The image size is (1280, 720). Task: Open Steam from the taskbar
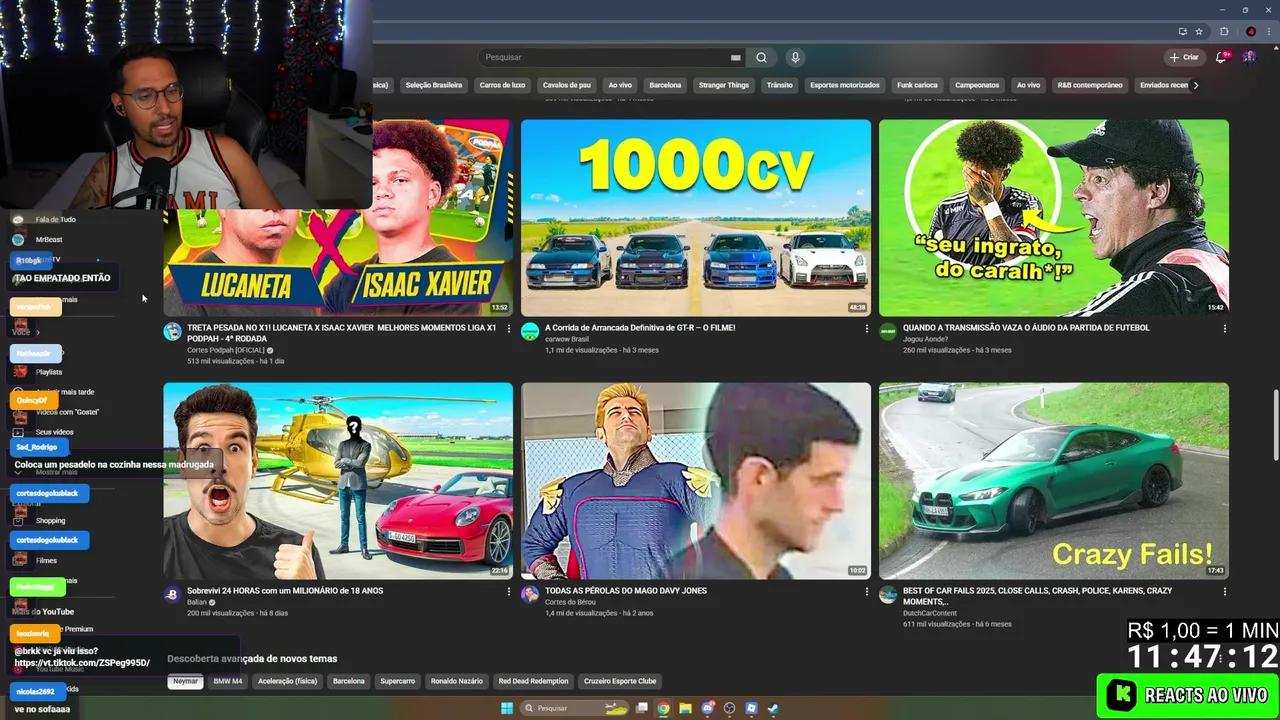[773, 708]
